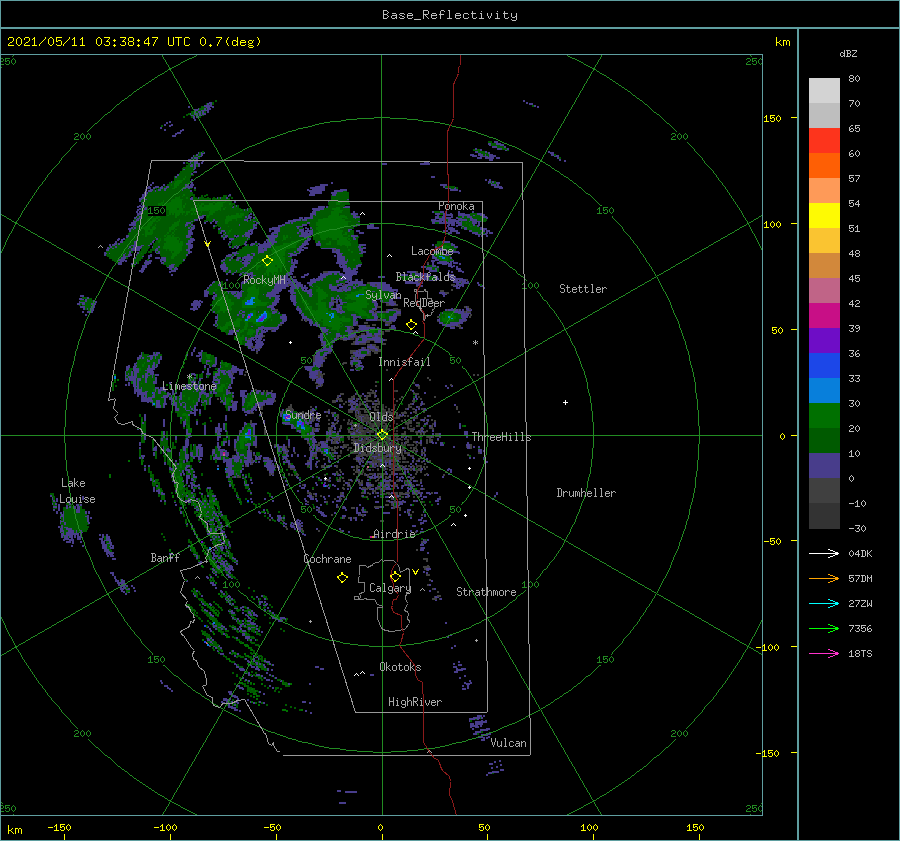Pick the slate blue 0-10 dBZ swatch
The width and height of the screenshot is (900, 841).
824,466
